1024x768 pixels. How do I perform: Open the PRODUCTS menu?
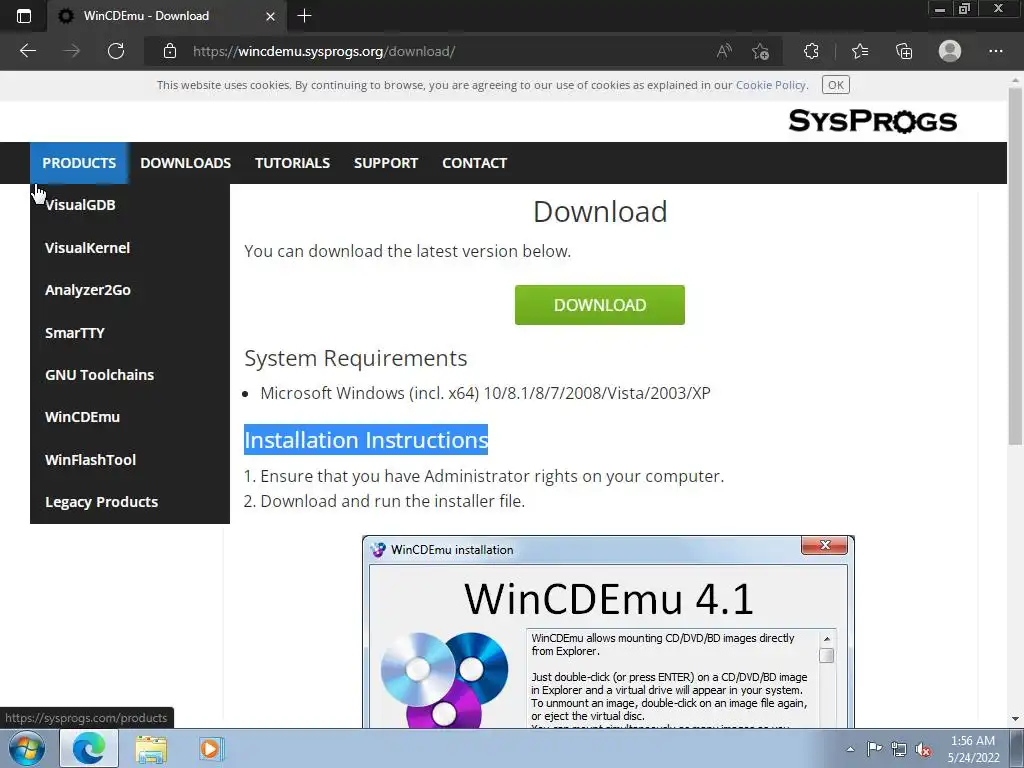coord(79,163)
